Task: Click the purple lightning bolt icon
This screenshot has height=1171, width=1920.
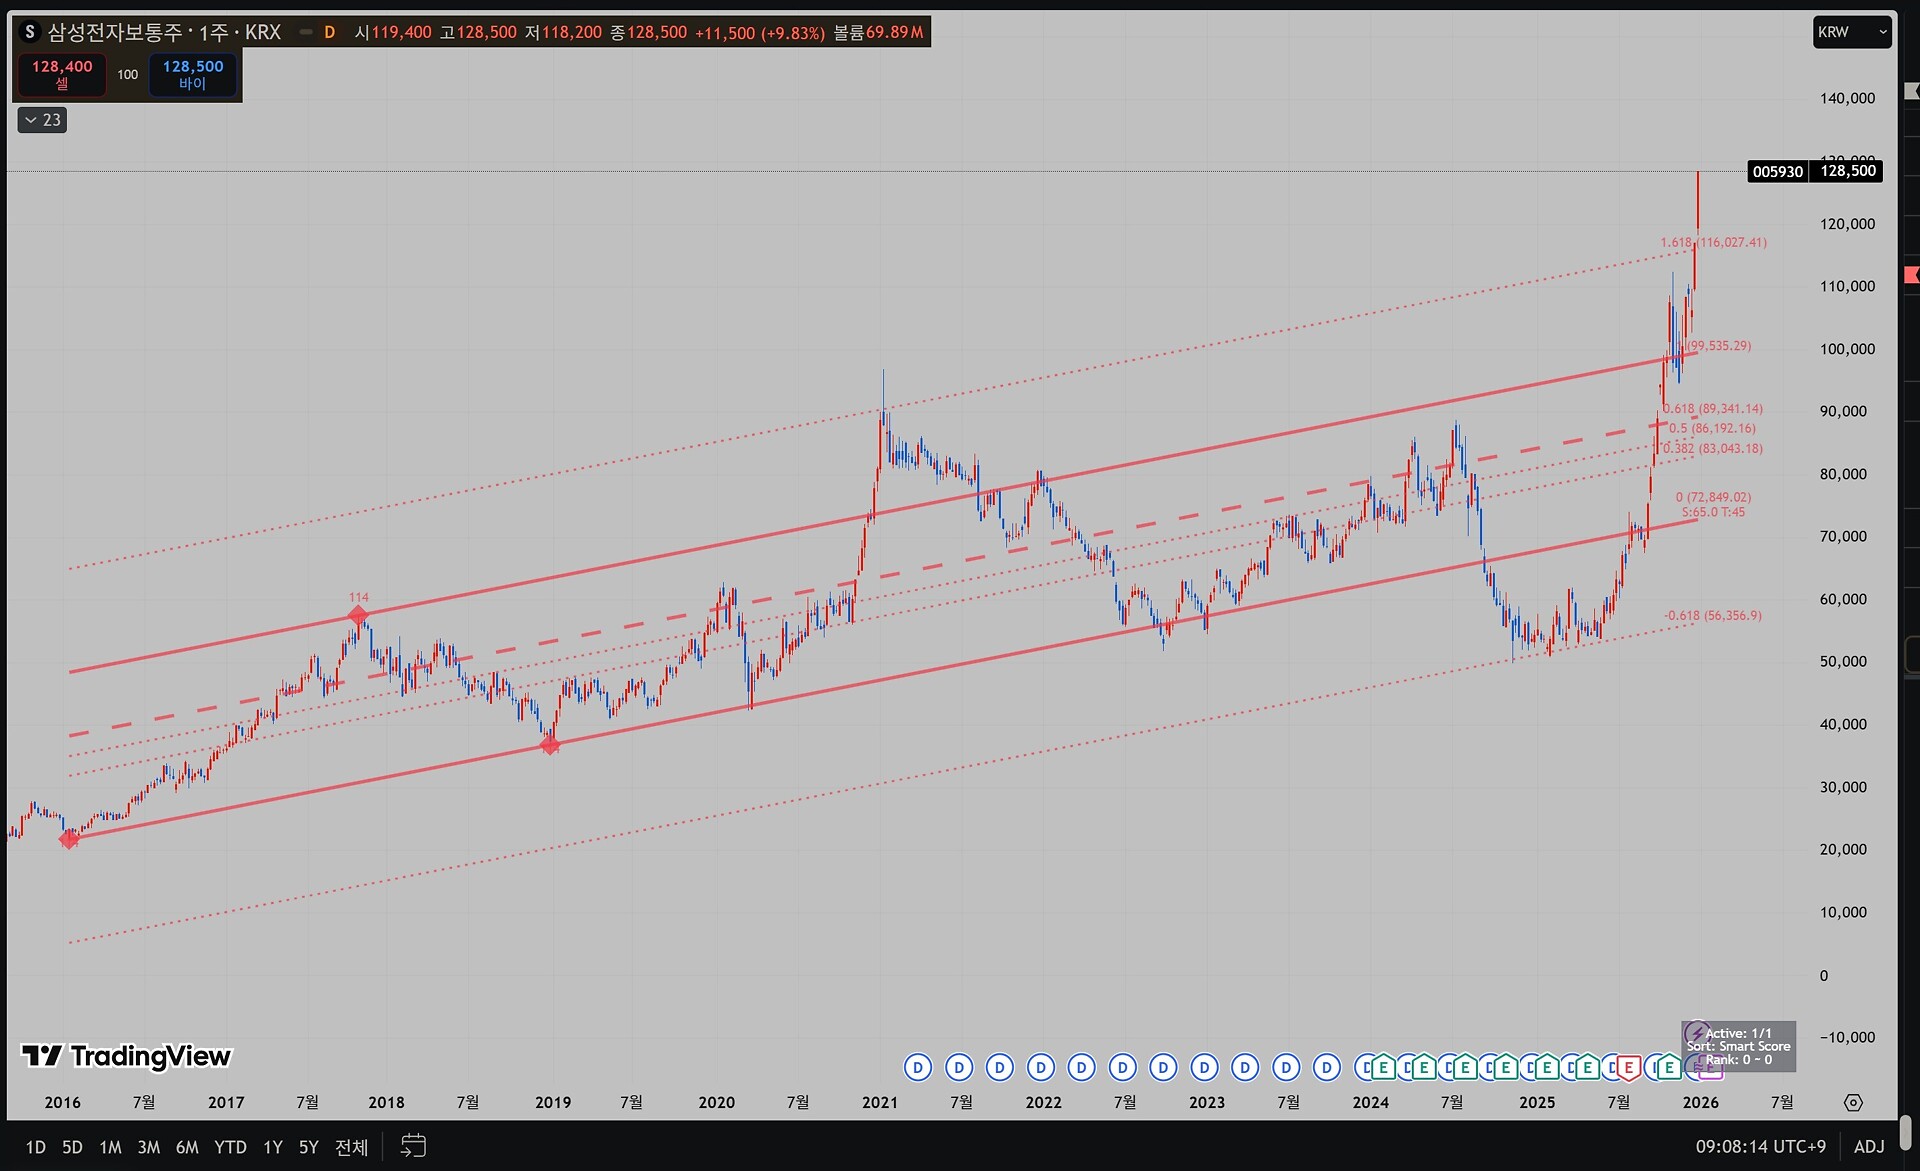Action: [x=1696, y=1033]
